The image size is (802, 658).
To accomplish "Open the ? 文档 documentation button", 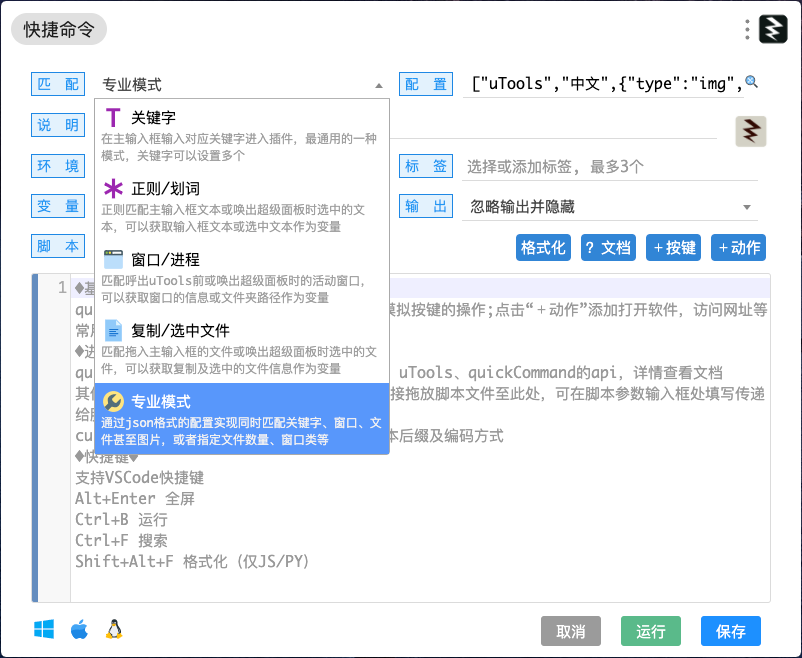I will point(608,248).
